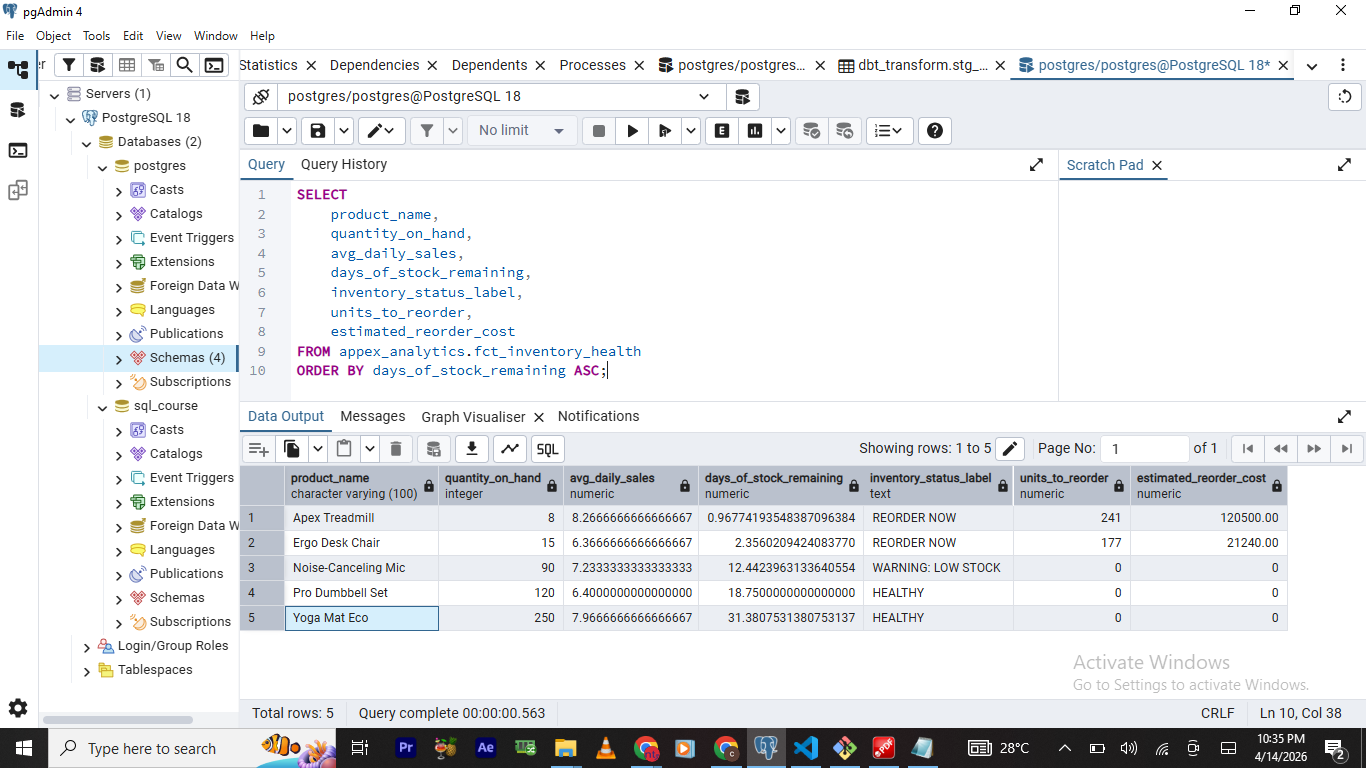
Task: Open the Object menu
Action: click(53, 35)
